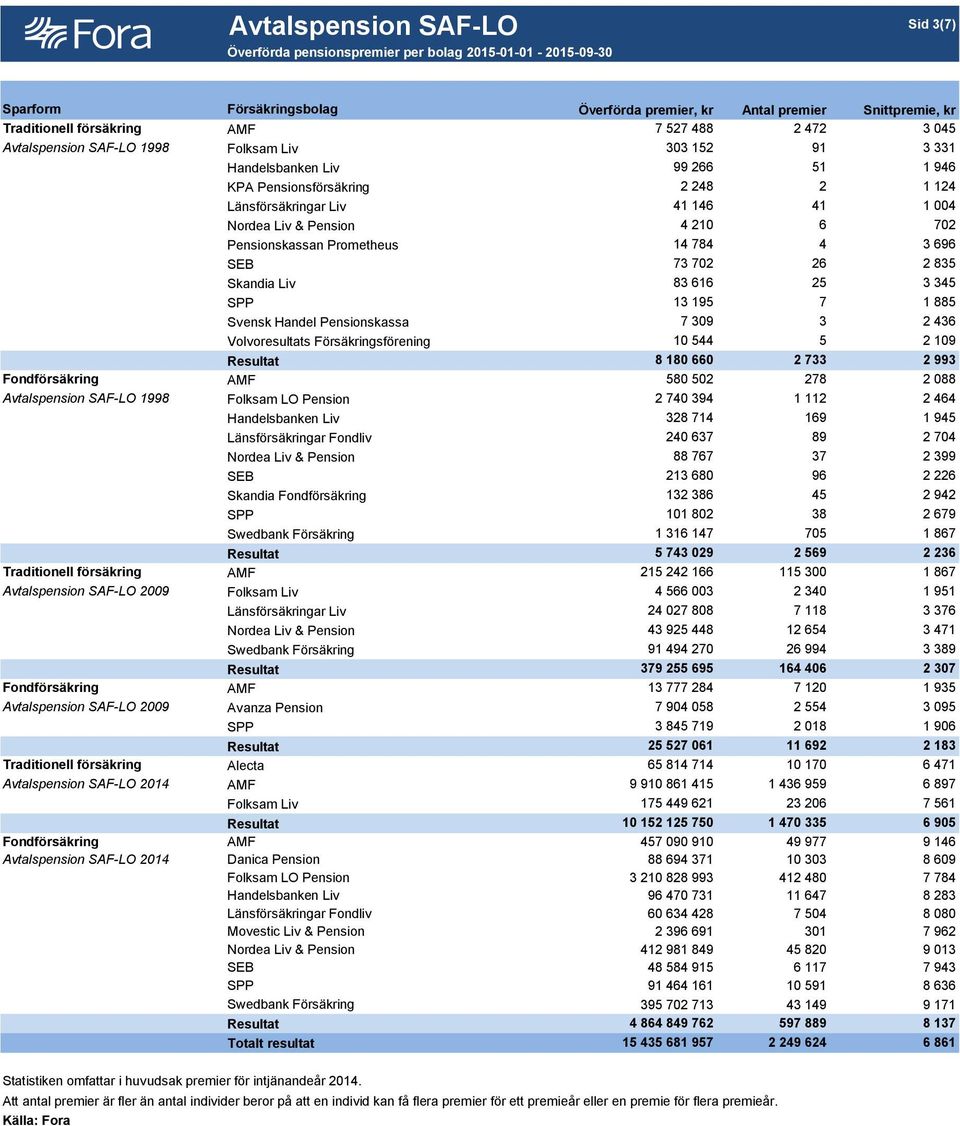Click the Resultat value '379 255 695'
This screenshot has width=960, height=1126.
pos(676,669)
